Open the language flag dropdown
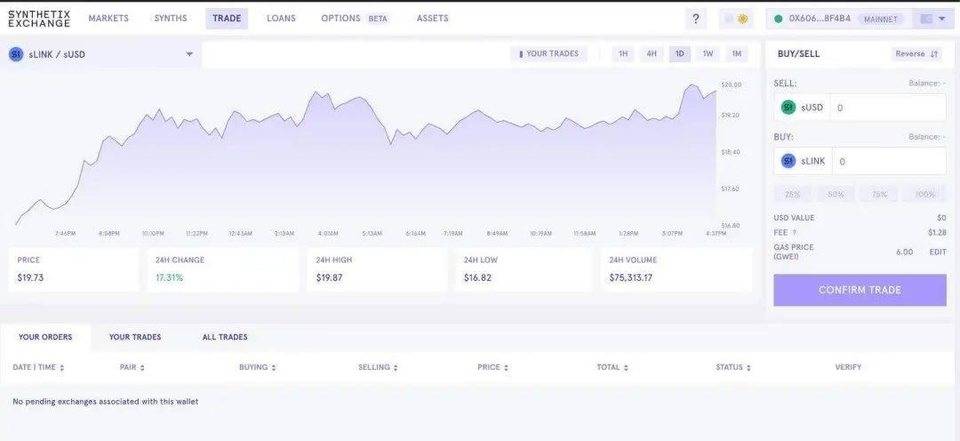This screenshot has width=960, height=441. pos(932,19)
